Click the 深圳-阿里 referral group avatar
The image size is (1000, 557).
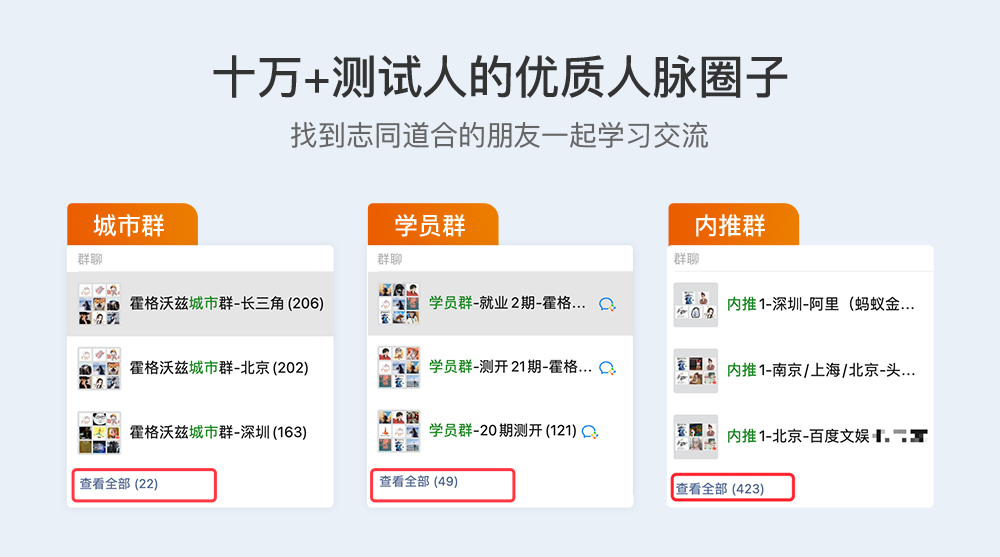[x=695, y=304]
